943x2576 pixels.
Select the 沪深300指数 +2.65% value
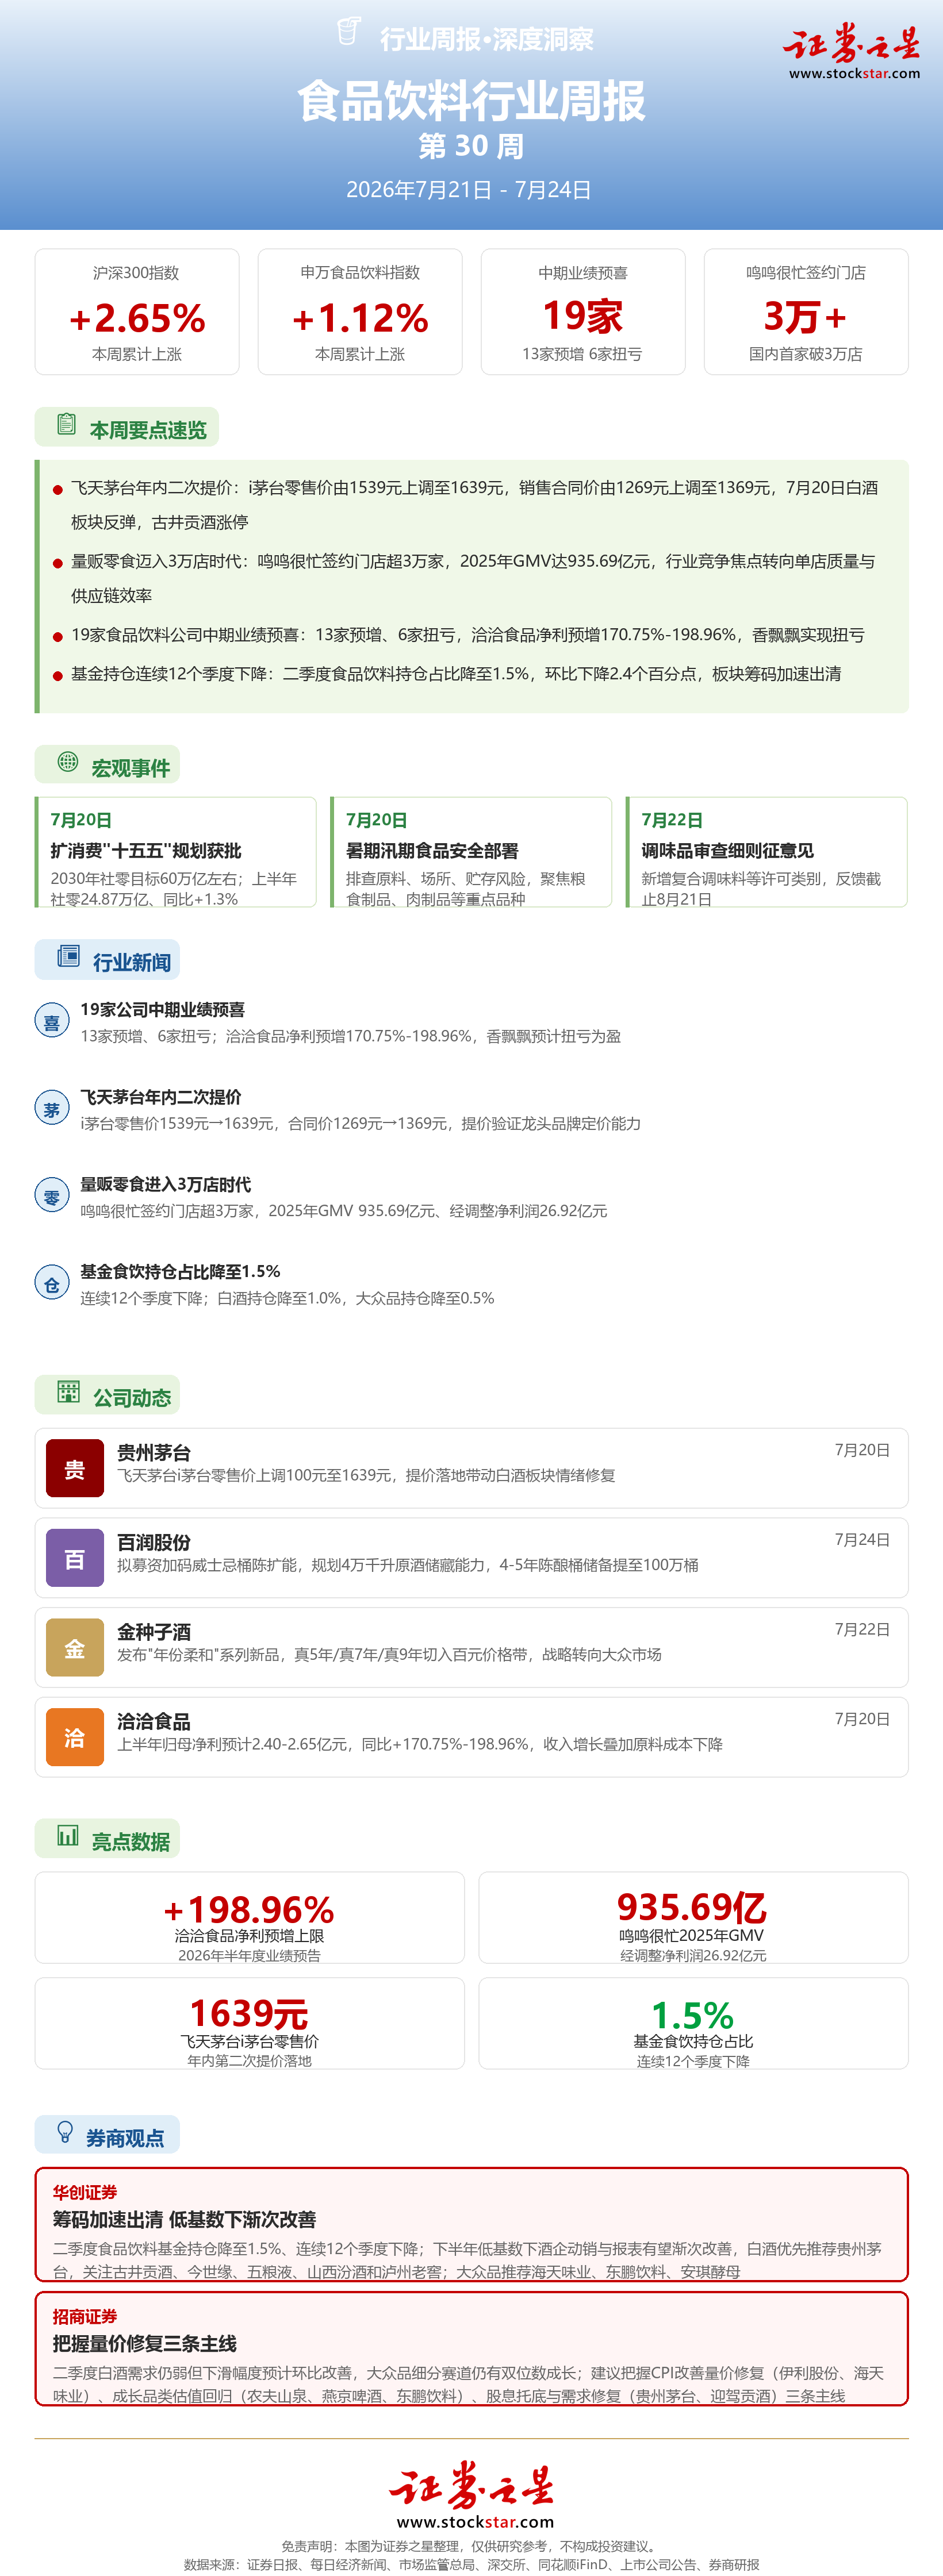tap(137, 319)
